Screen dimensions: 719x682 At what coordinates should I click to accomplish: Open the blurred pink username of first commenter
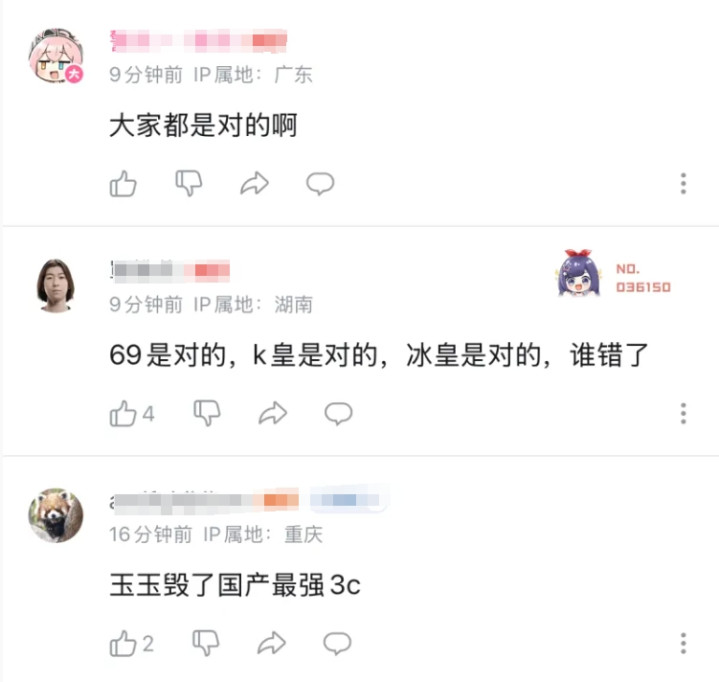(199, 40)
